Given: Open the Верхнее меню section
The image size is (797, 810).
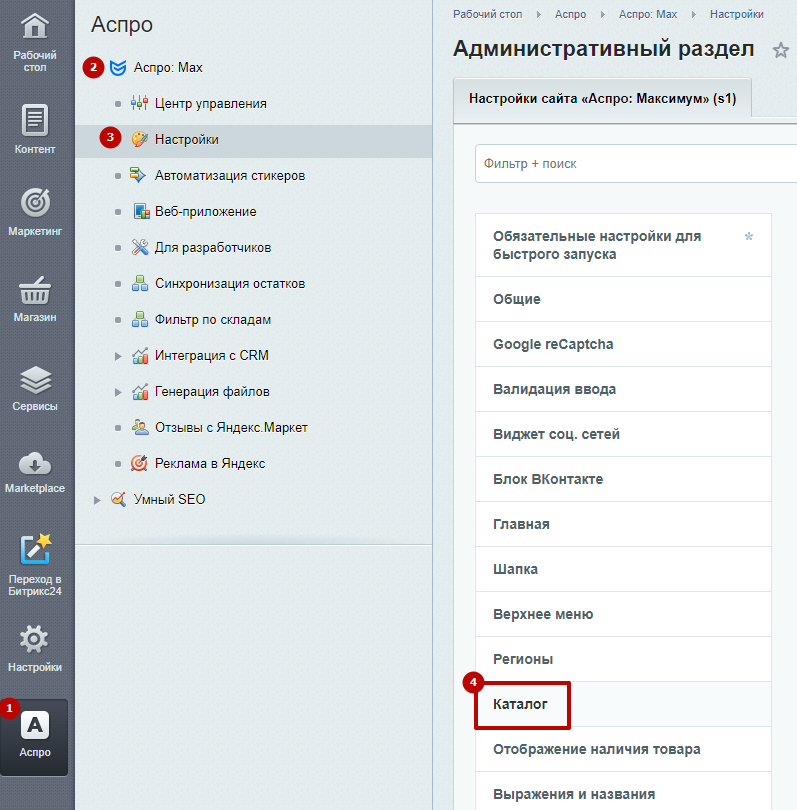Looking at the screenshot, I should point(623,614).
